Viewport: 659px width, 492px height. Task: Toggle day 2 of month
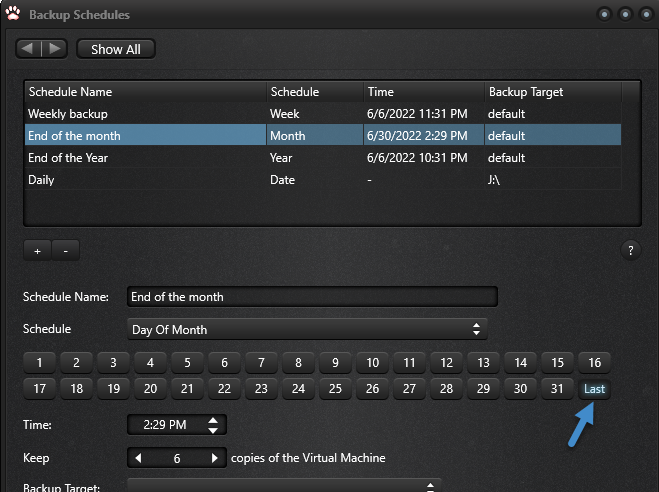click(x=76, y=363)
